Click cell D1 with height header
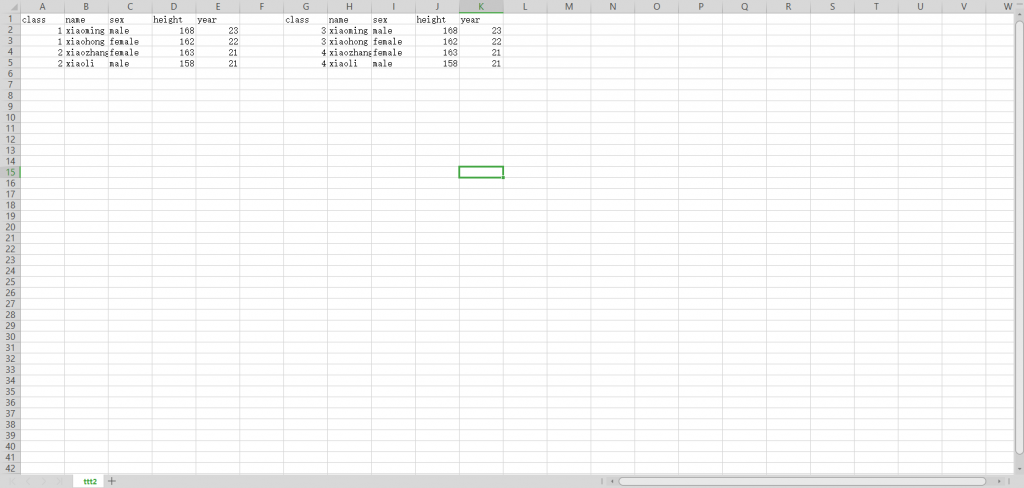 pyautogui.click(x=174, y=19)
